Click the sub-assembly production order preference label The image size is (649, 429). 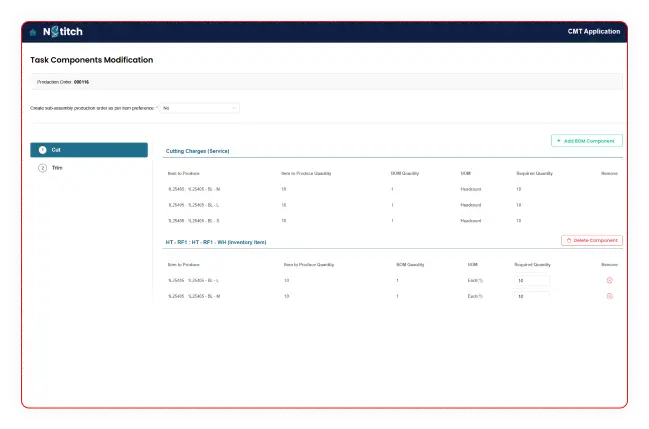pyautogui.click(x=94, y=108)
